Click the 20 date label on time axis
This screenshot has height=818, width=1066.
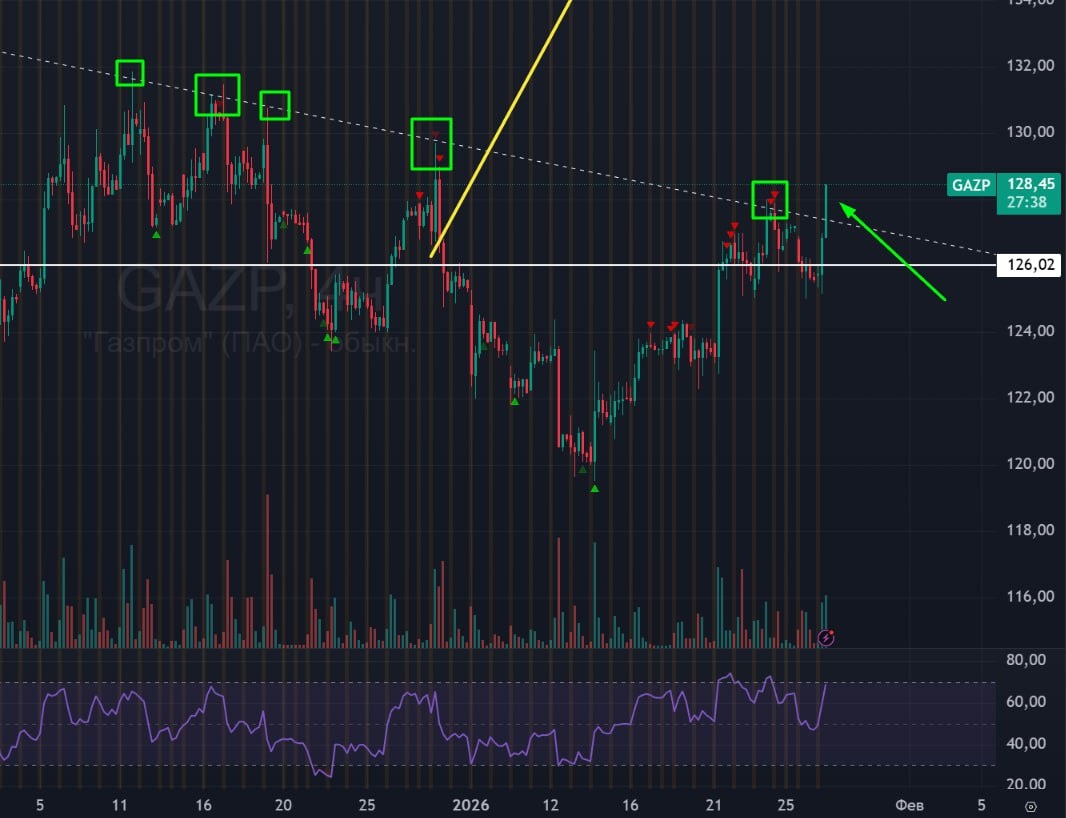[283, 805]
